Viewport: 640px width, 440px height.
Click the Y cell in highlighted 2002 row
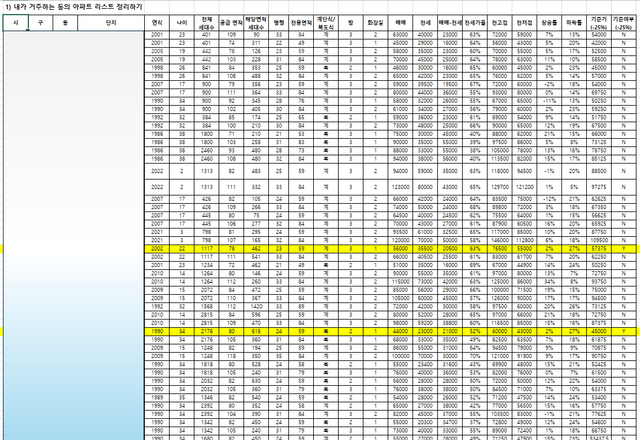coord(624,248)
